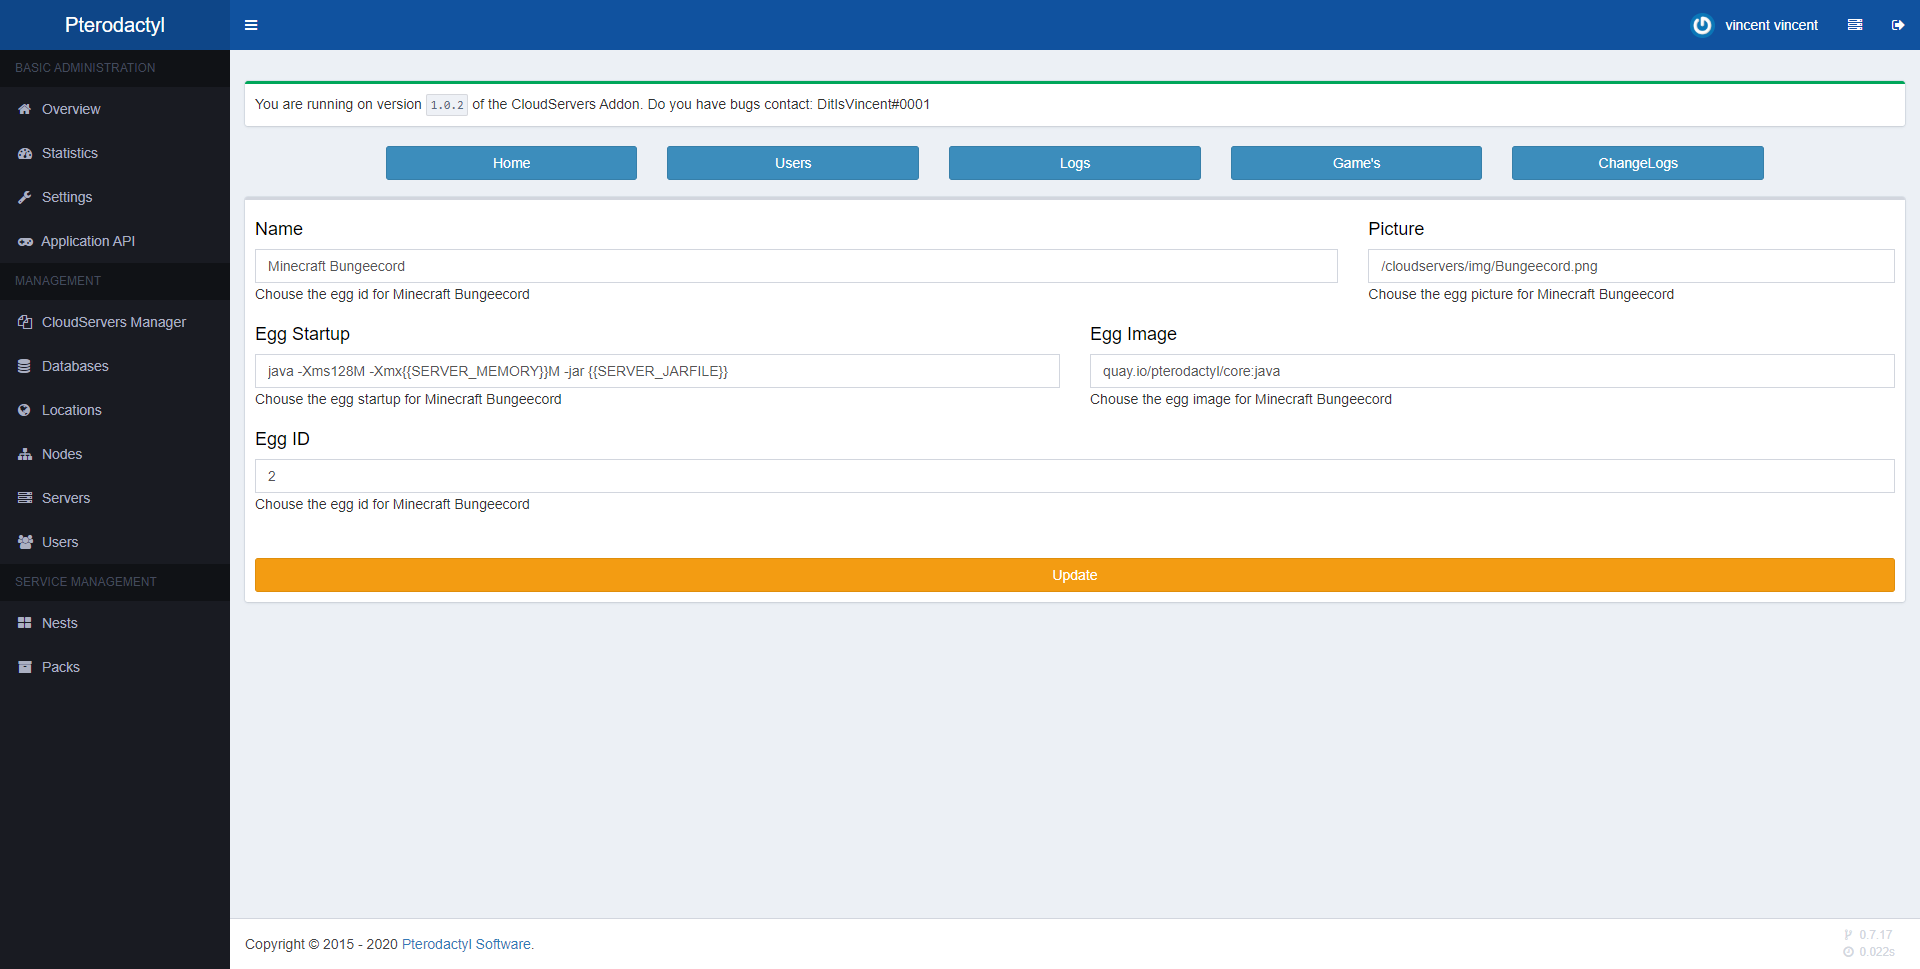This screenshot has width=1920, height=969.
Task: Open Overview from the sidebar
Action: (x=70, y=109)
